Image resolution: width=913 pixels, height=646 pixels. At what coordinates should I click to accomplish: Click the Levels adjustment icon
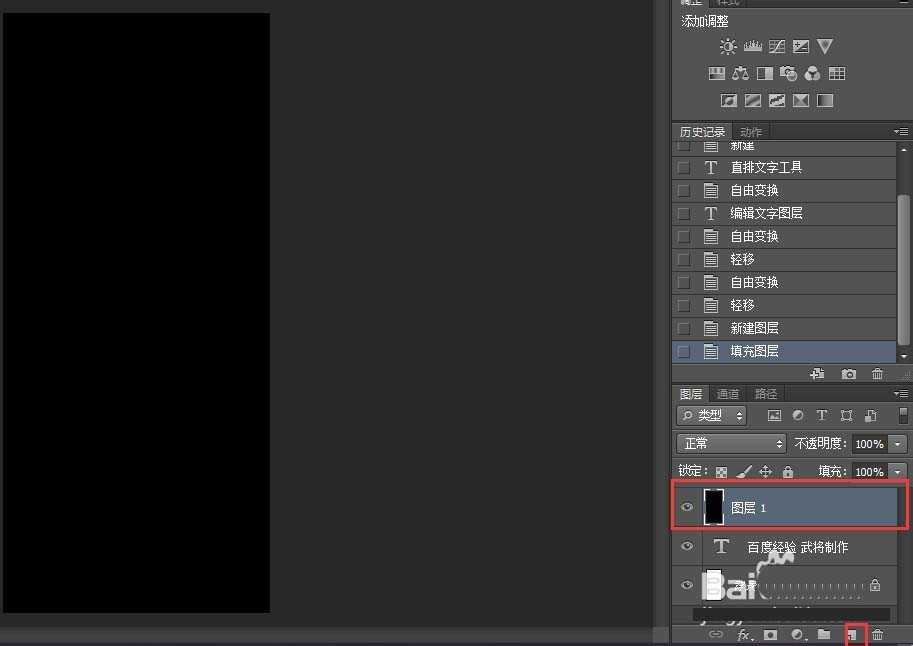pos(752,46)
